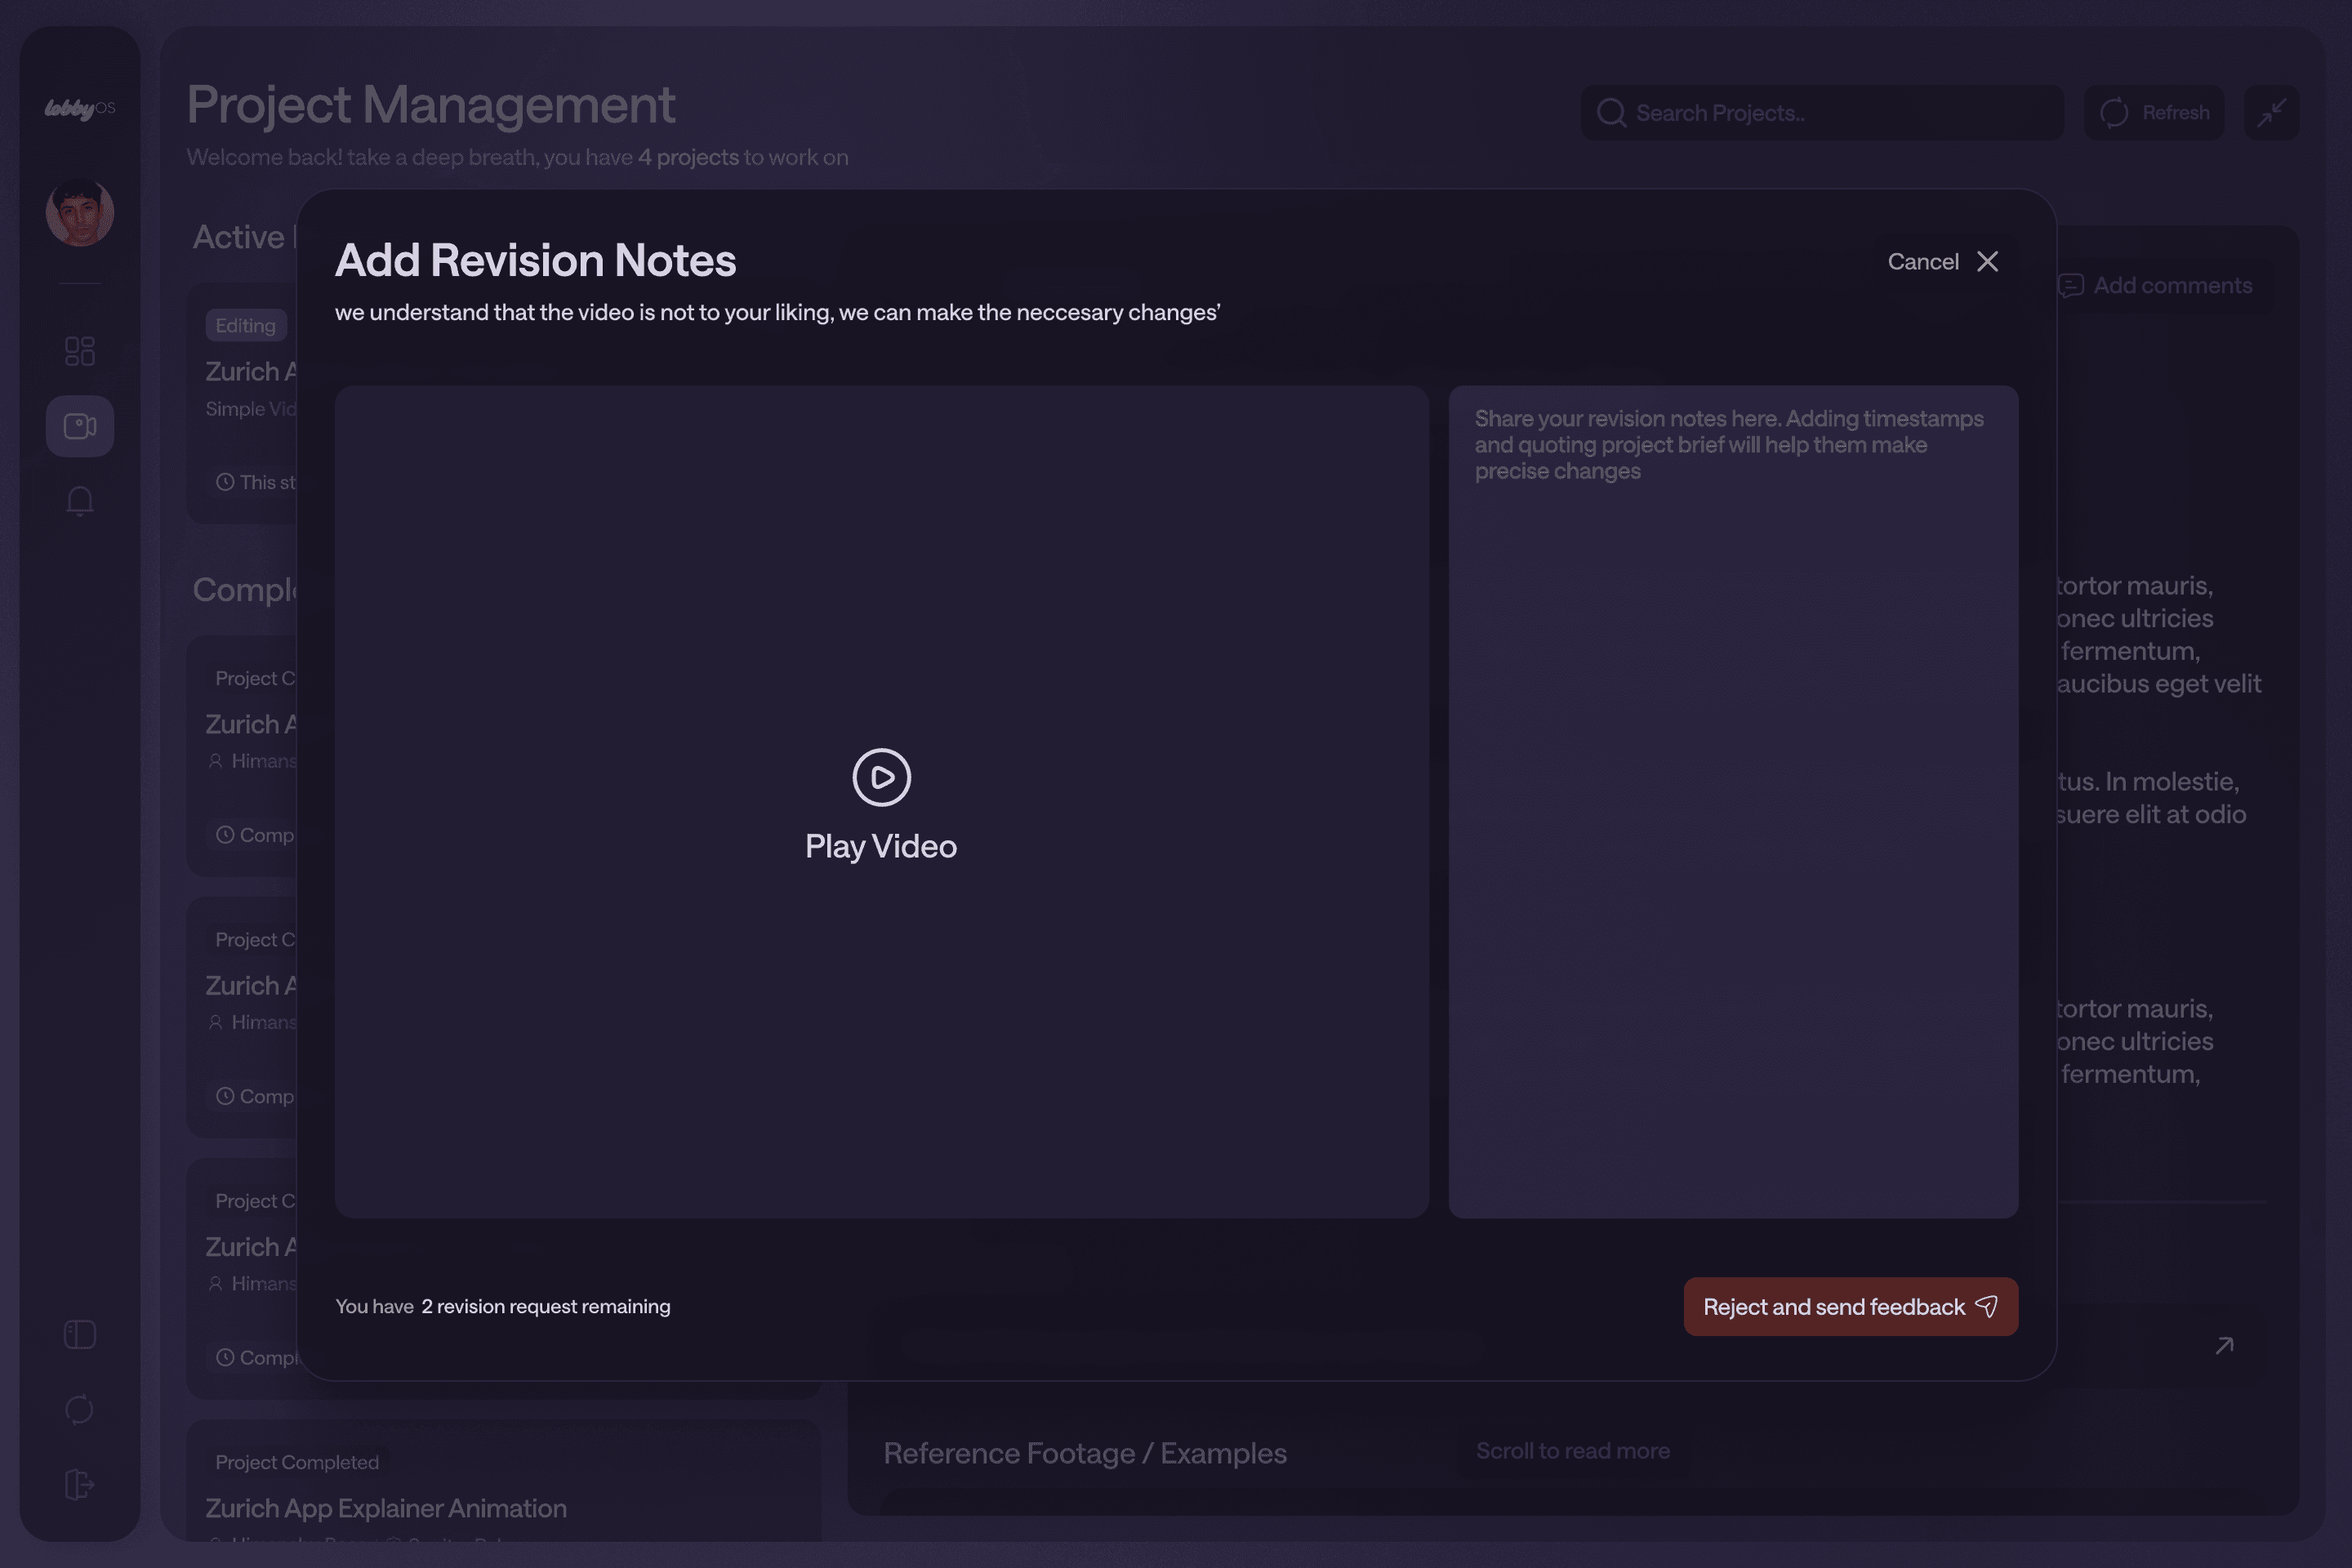Click the Project Completed label bottom card

297,1462
